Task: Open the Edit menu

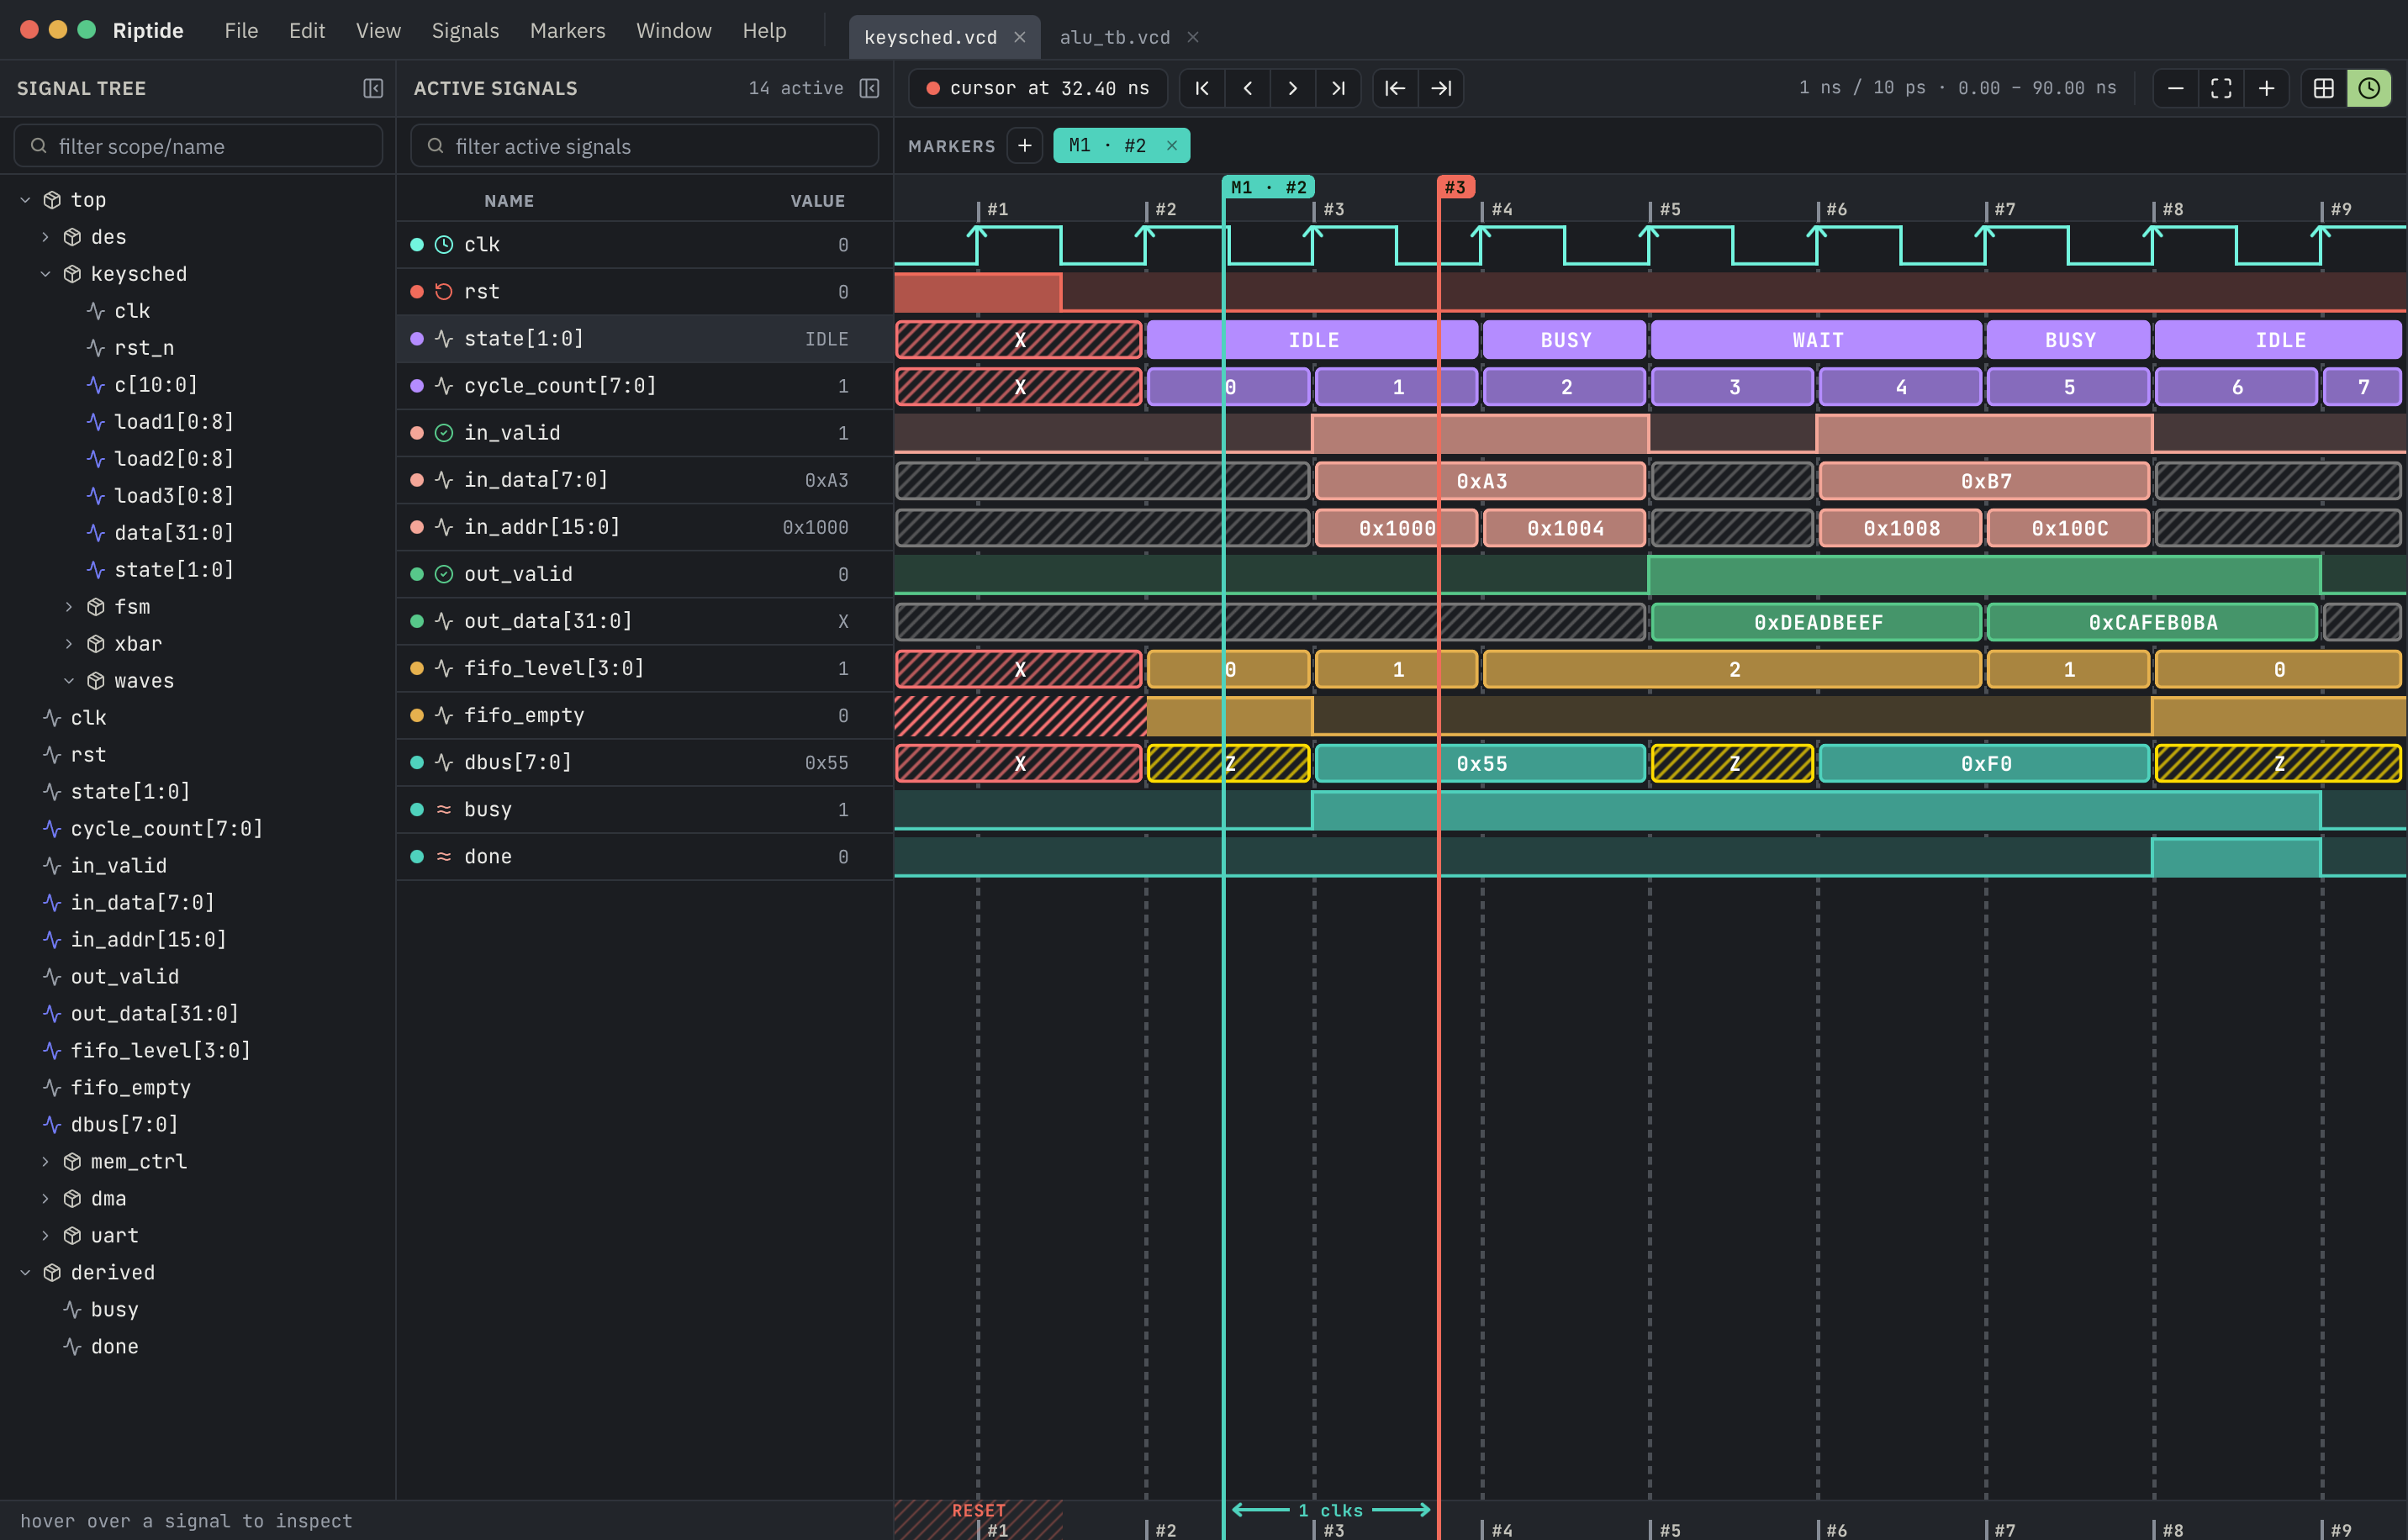Action: click(307, 31)
